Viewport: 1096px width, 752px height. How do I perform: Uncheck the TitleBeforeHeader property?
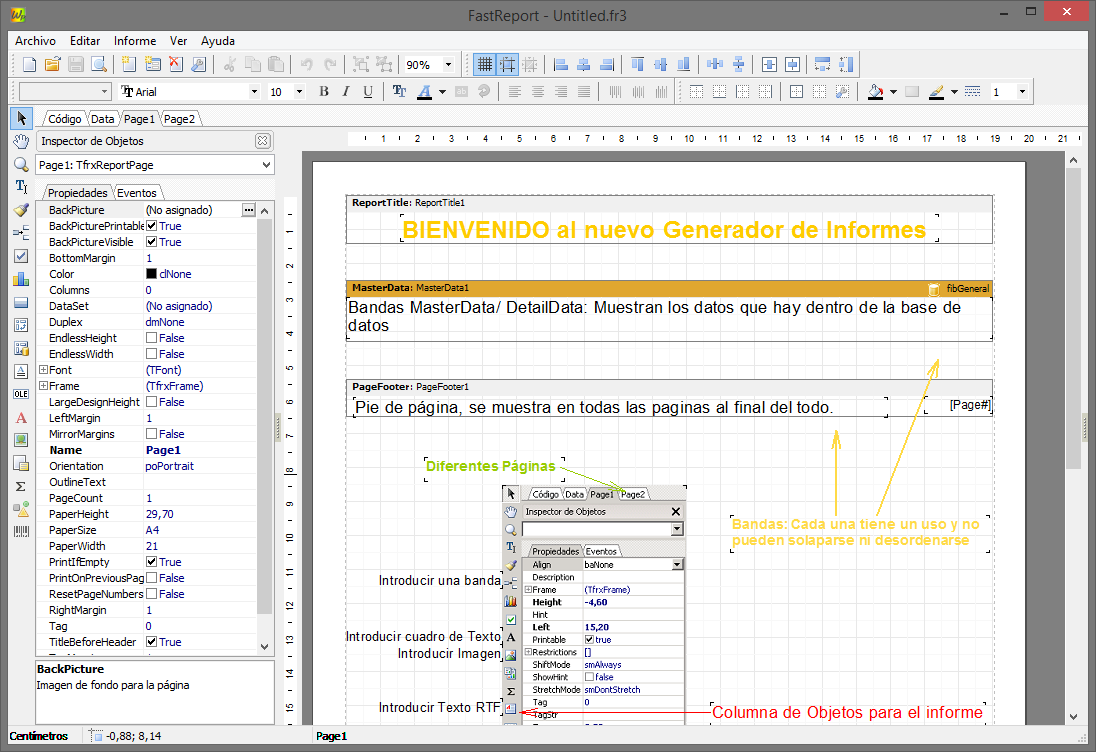pos(151,642)
